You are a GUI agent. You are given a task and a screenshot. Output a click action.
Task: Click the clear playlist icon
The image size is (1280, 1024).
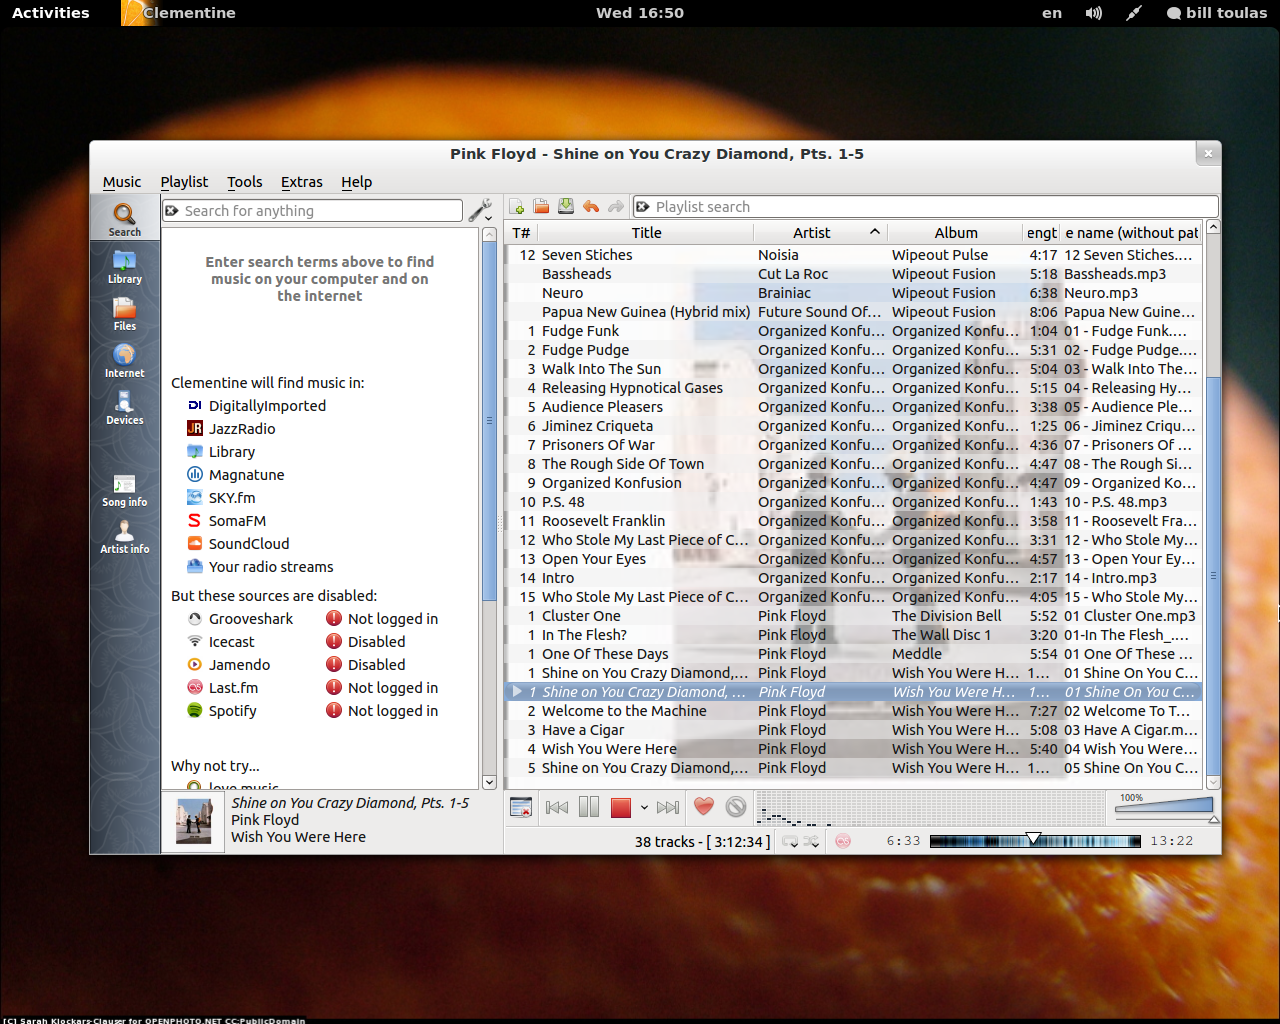click(x=521, y=807)
